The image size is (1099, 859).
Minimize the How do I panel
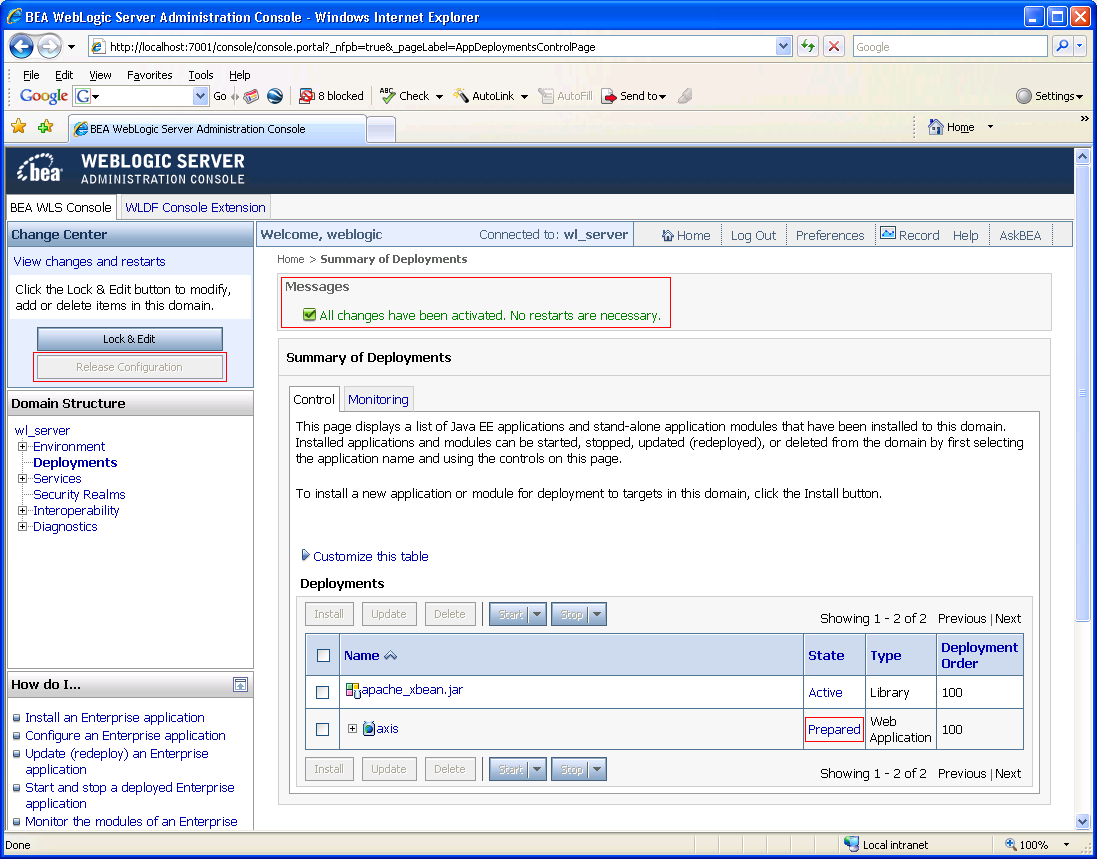pos(240,685)
